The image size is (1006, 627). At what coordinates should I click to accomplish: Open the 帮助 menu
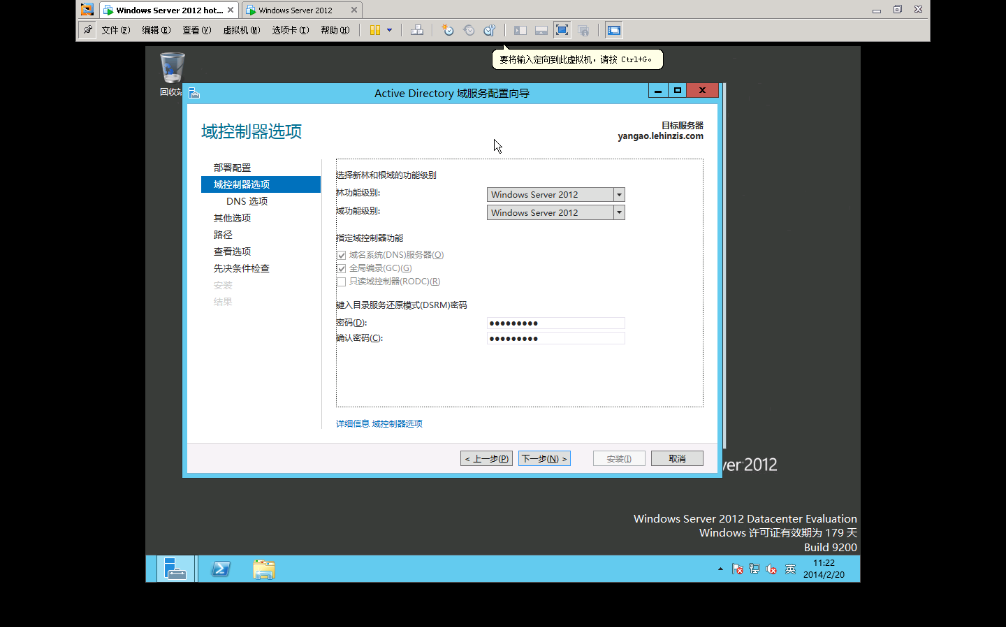(x=335, y=30)
